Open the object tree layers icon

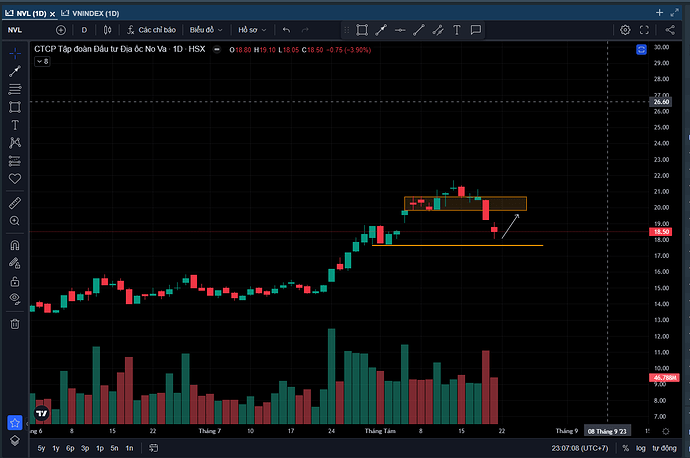(x=15, y=440)
